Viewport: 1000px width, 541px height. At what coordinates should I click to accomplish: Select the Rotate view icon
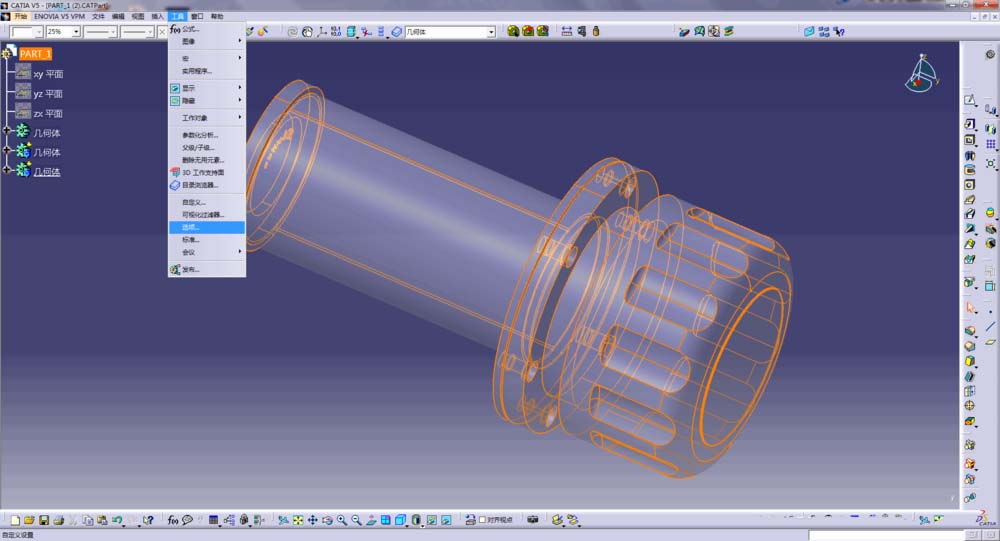pyautogui.click(x=327, y=521)
